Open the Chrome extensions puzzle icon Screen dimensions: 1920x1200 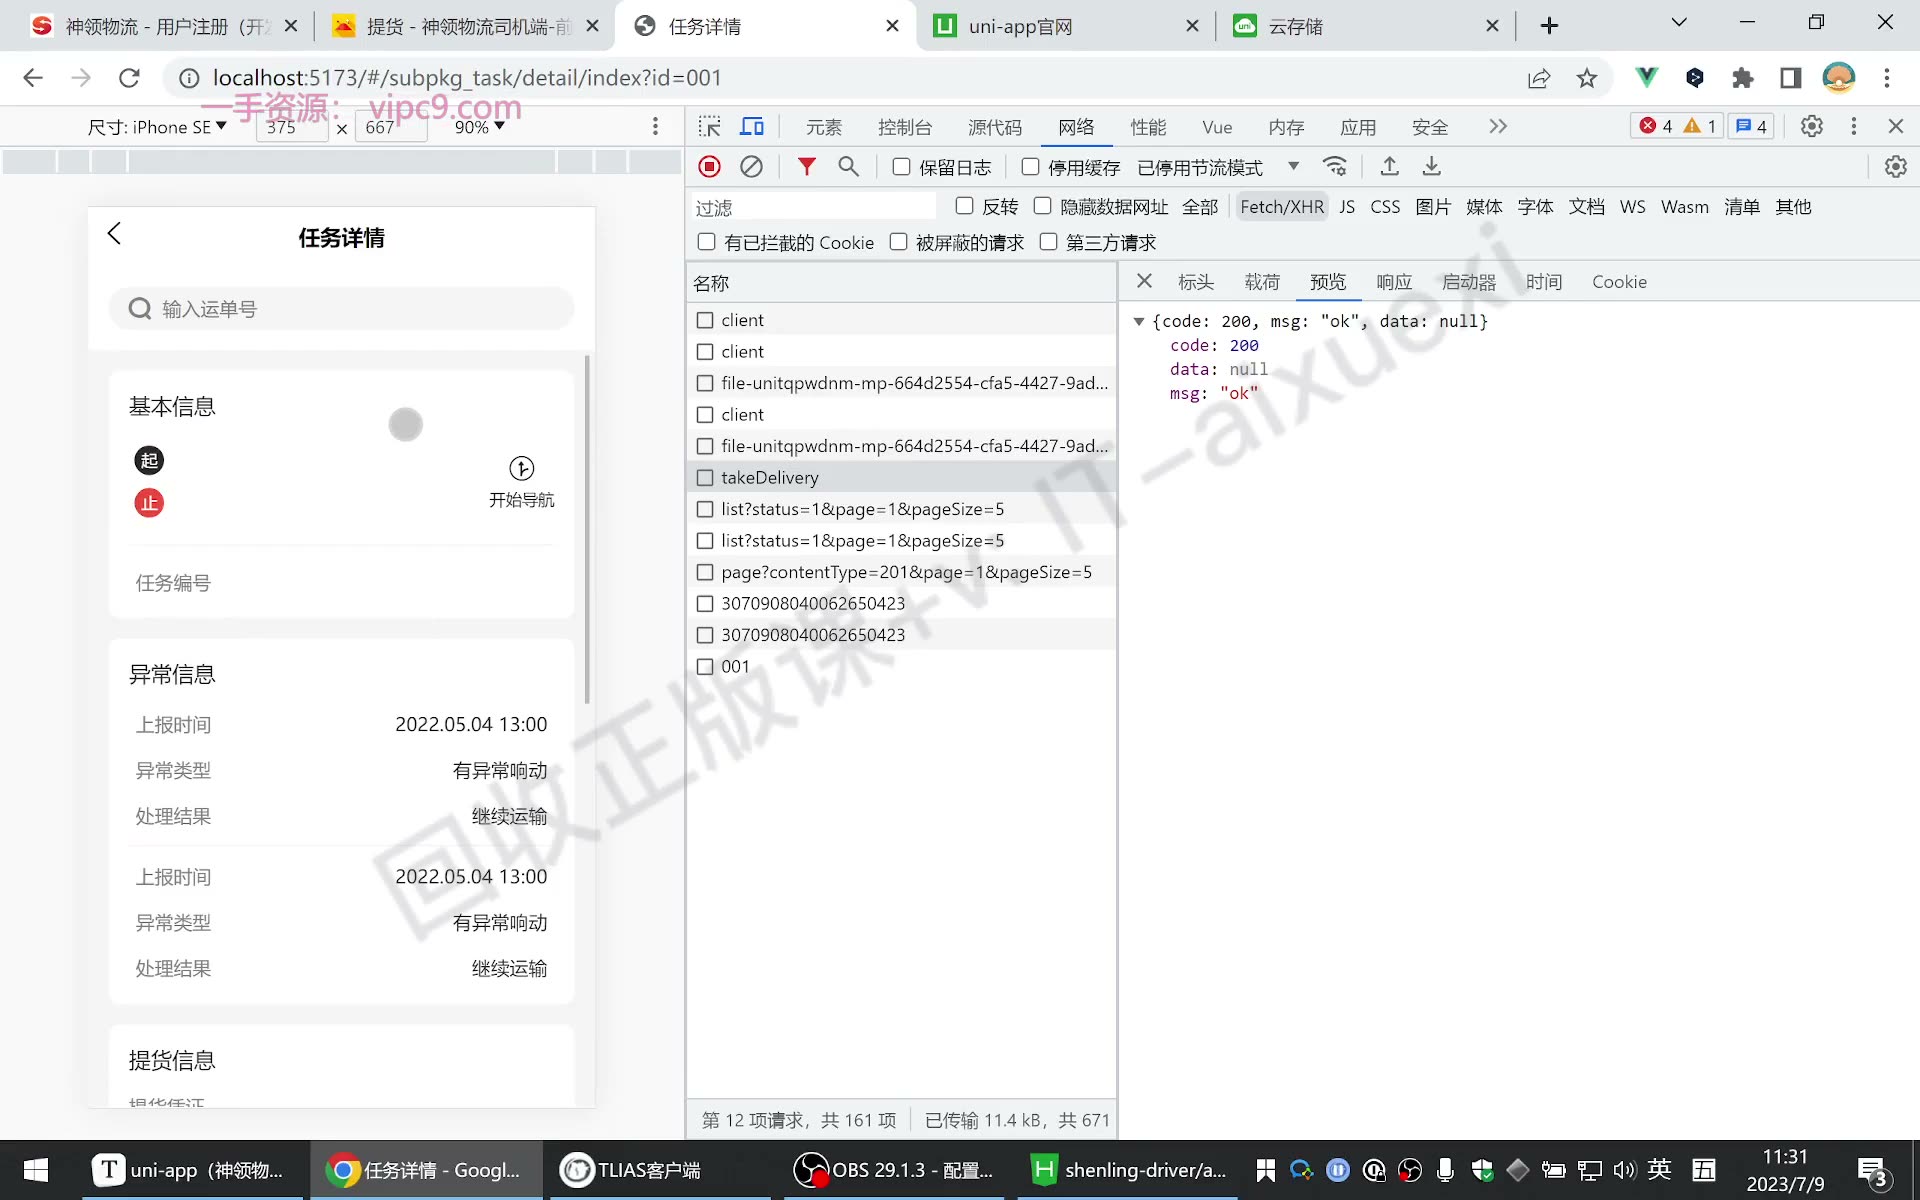pyautogui.click(x=1743, y=78)
